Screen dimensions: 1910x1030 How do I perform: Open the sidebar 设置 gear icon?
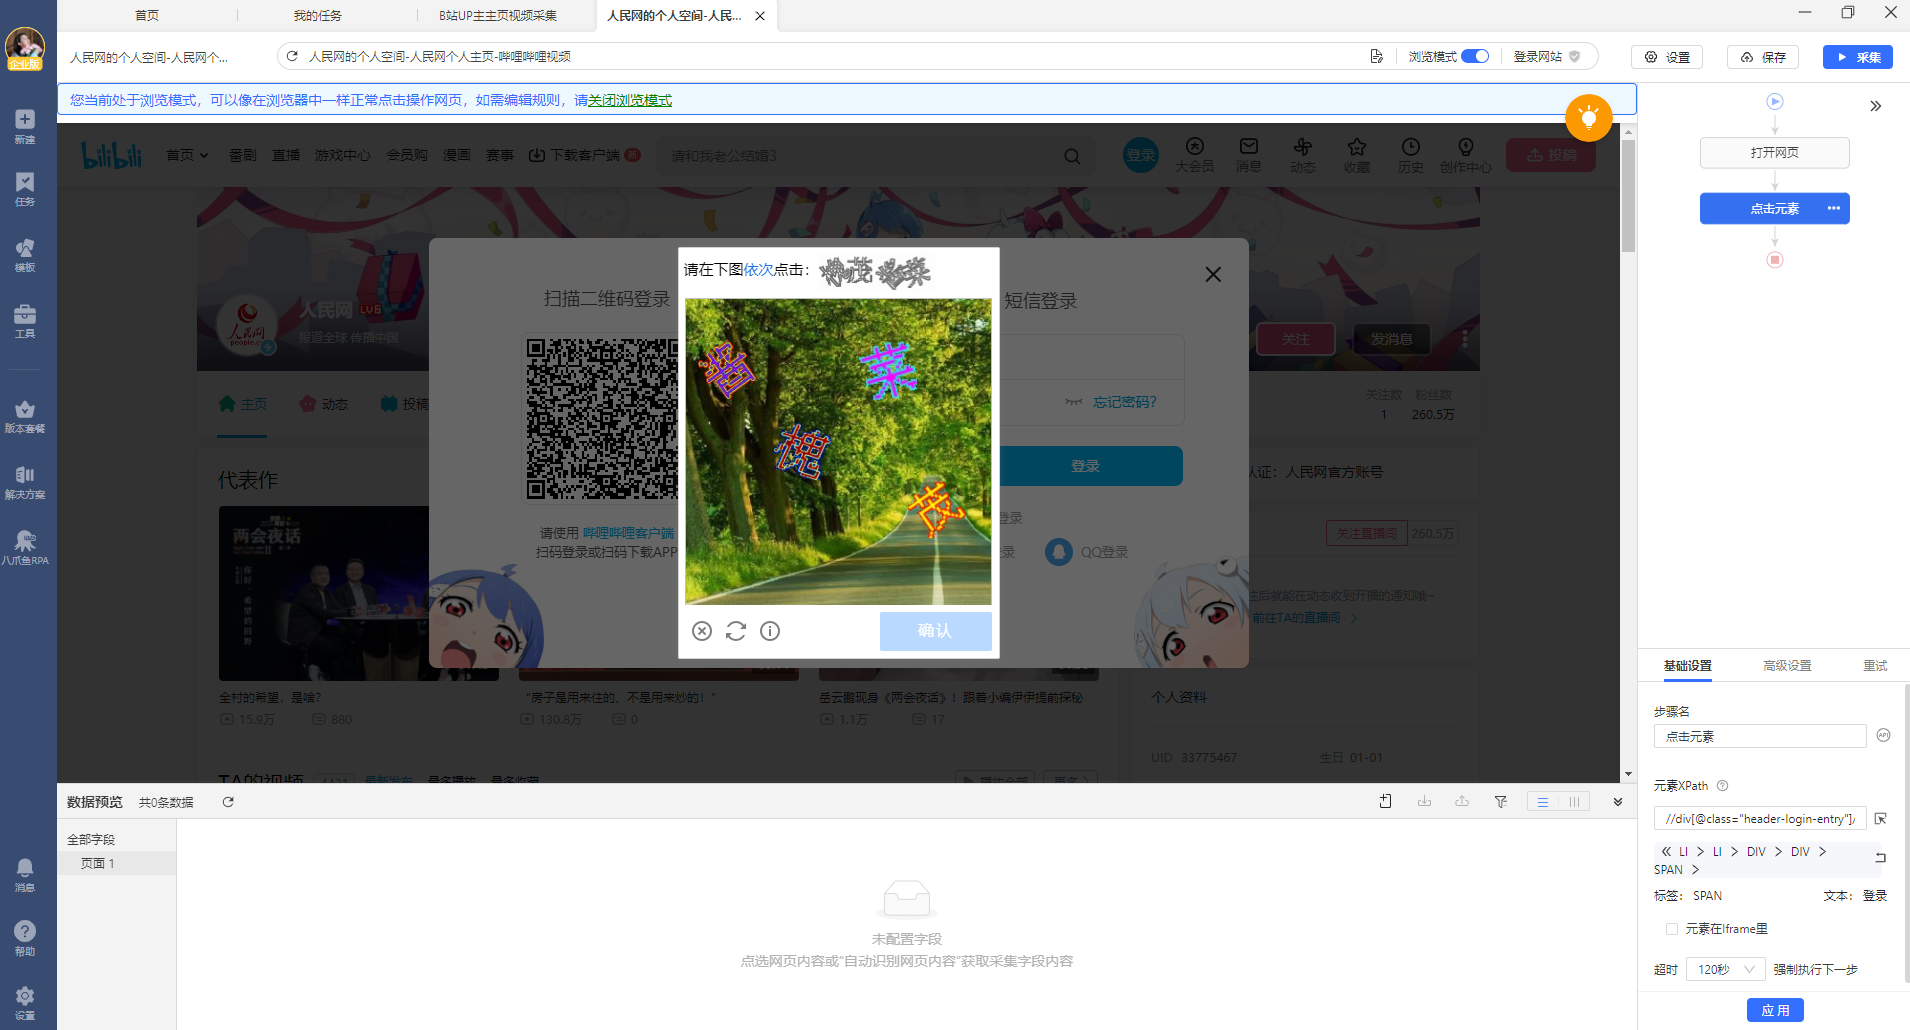click(25, 1002)
